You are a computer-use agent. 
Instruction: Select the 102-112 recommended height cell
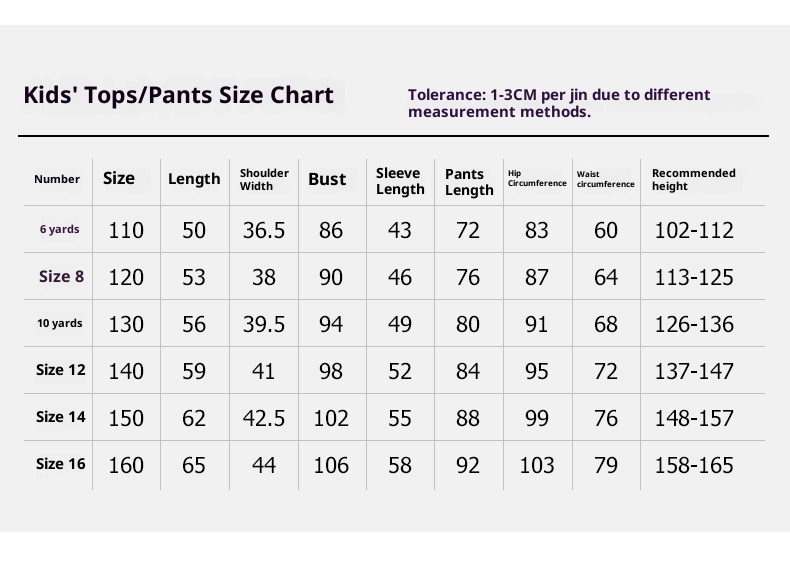click(694, 231)
